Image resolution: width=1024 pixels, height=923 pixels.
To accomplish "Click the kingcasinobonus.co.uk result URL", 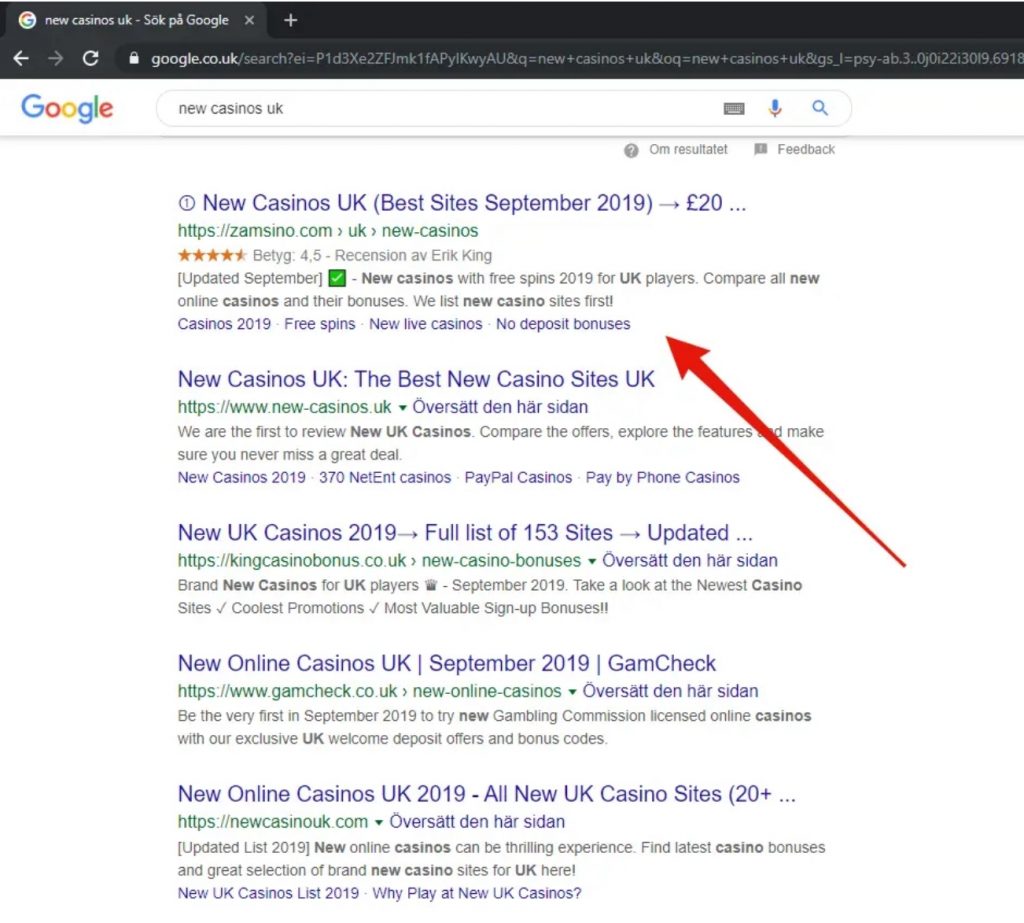I will coord(379,560).
